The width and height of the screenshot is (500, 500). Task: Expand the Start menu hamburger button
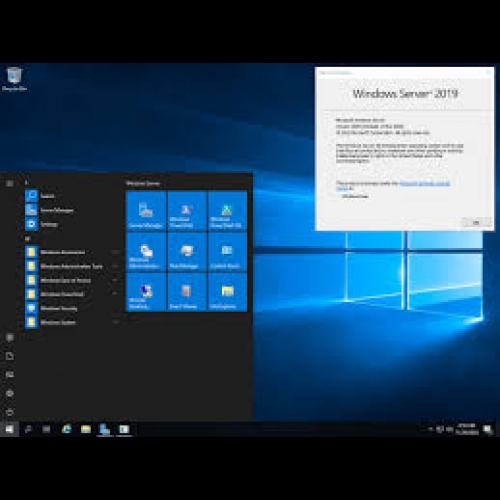pos(10,183)
